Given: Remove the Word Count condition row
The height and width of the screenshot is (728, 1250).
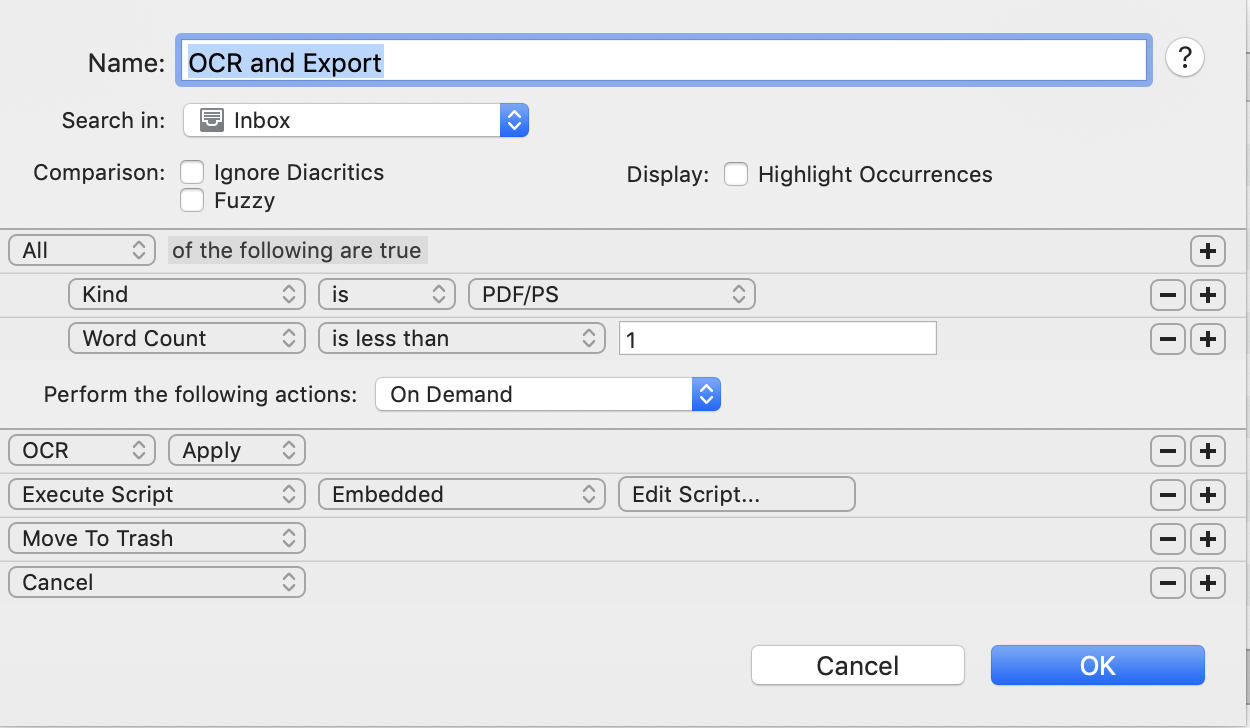Looking at the screenshot, I should 1167,339.
